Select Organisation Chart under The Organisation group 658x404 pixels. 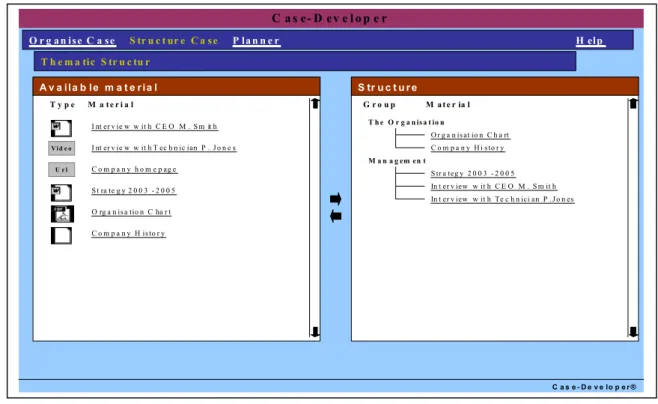[x=470, y=135]
